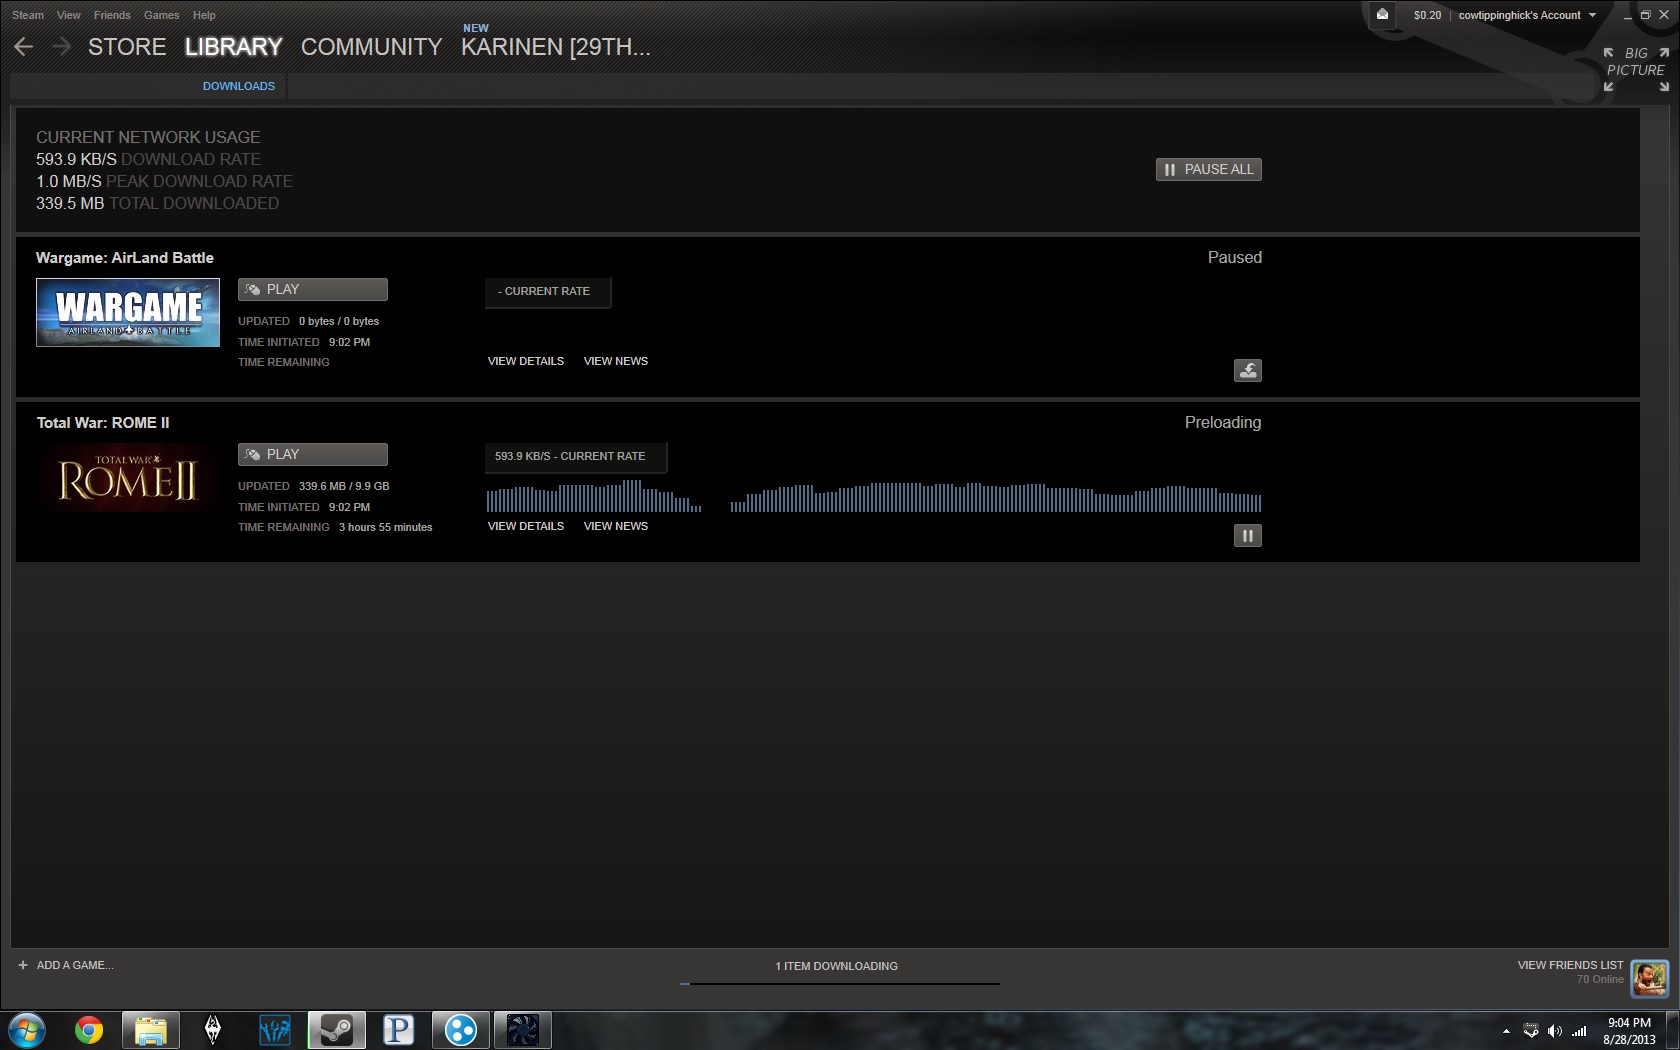Go to the STORE section
The width and height of the screenshot is (1680, 1050).
click(127, 47)
